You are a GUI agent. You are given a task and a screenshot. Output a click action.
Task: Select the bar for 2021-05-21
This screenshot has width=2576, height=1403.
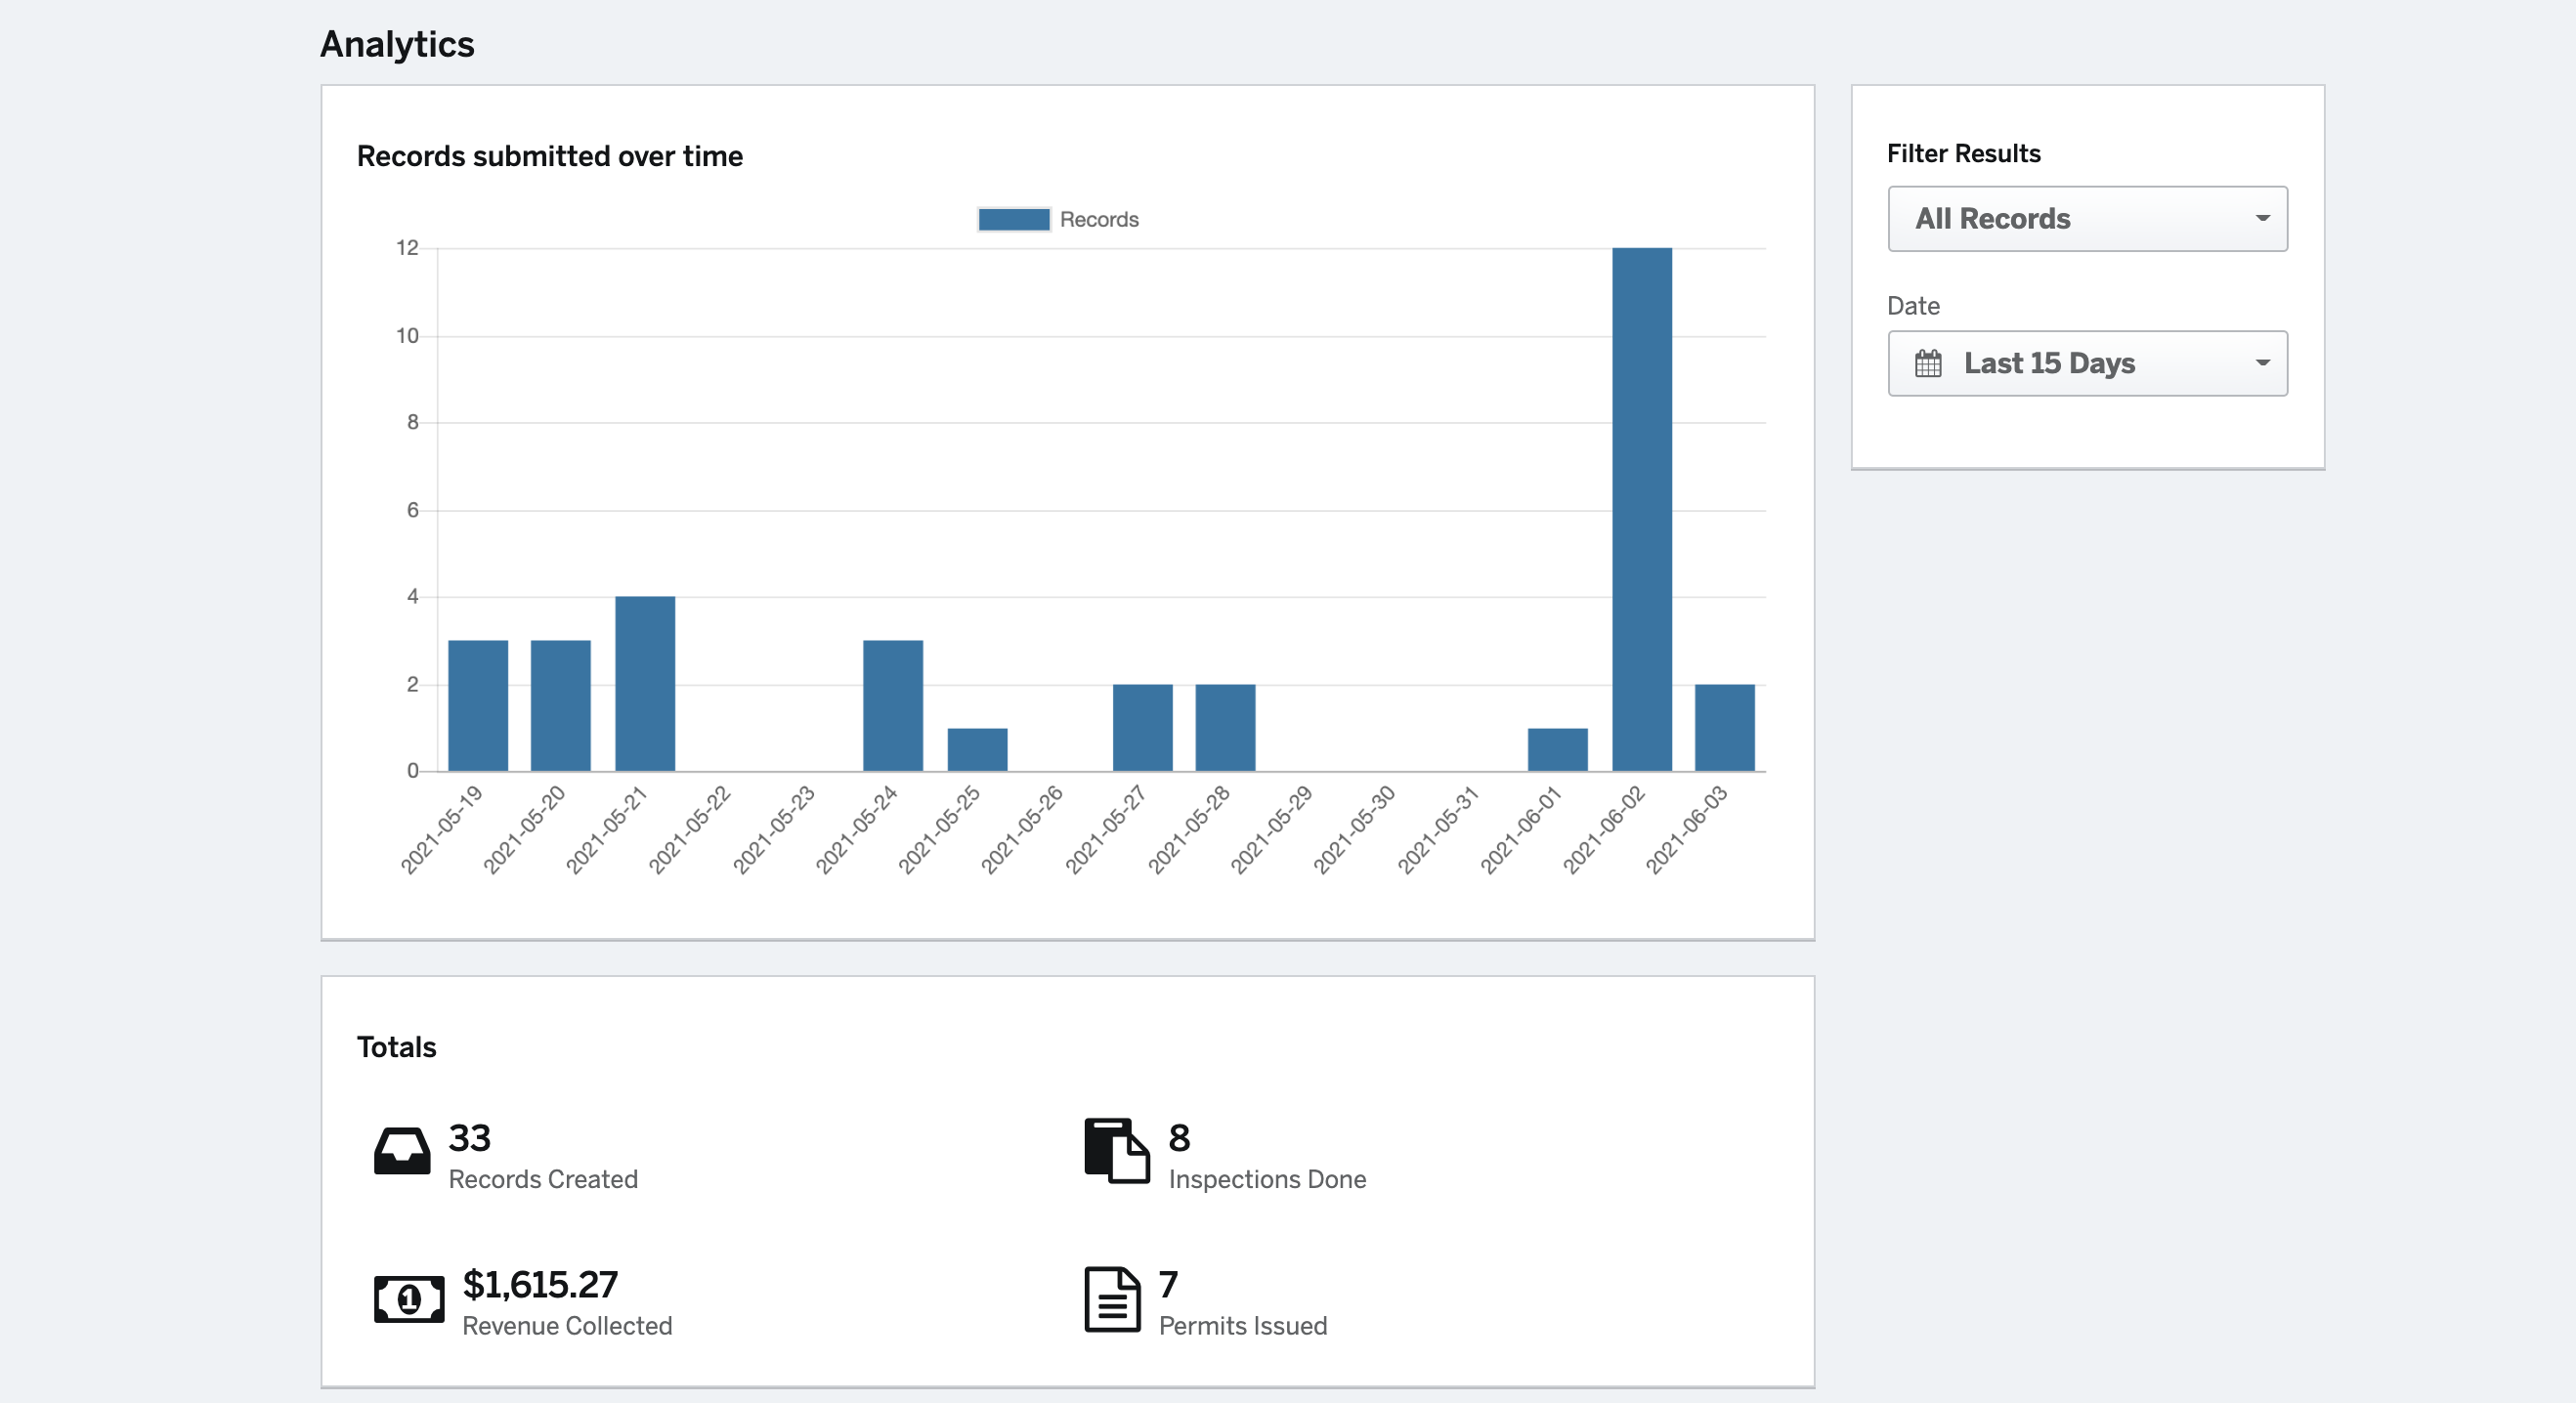coord(645,683)
